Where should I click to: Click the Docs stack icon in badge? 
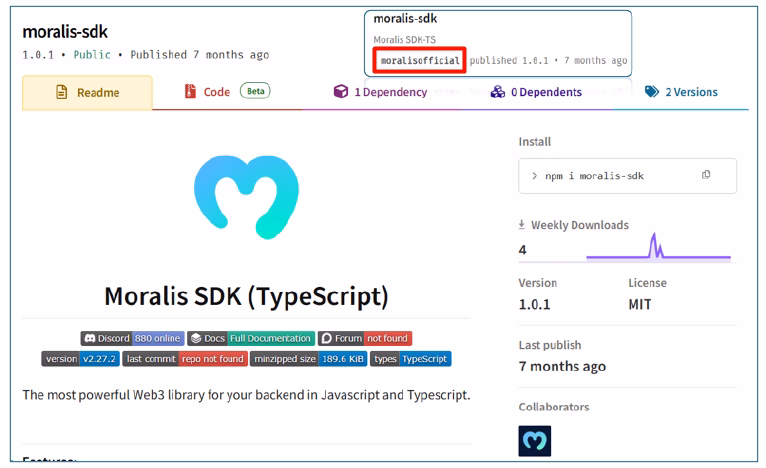[196, 338]
